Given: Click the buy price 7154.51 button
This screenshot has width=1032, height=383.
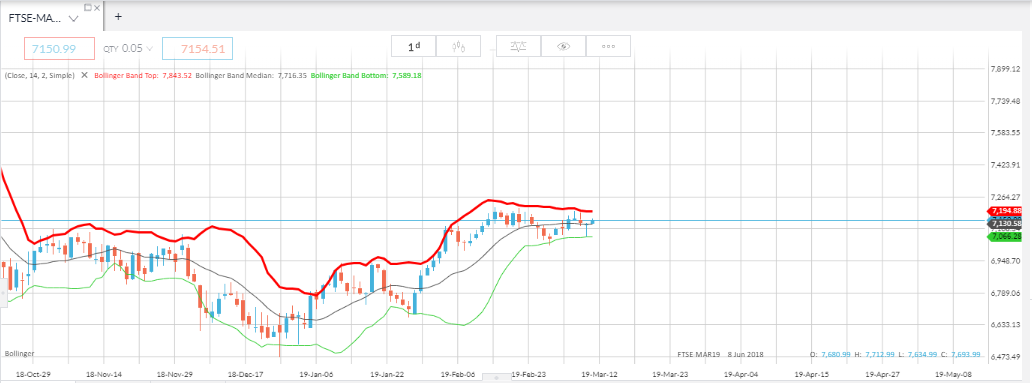Looking at the screenshot, I should pos(197,48).
